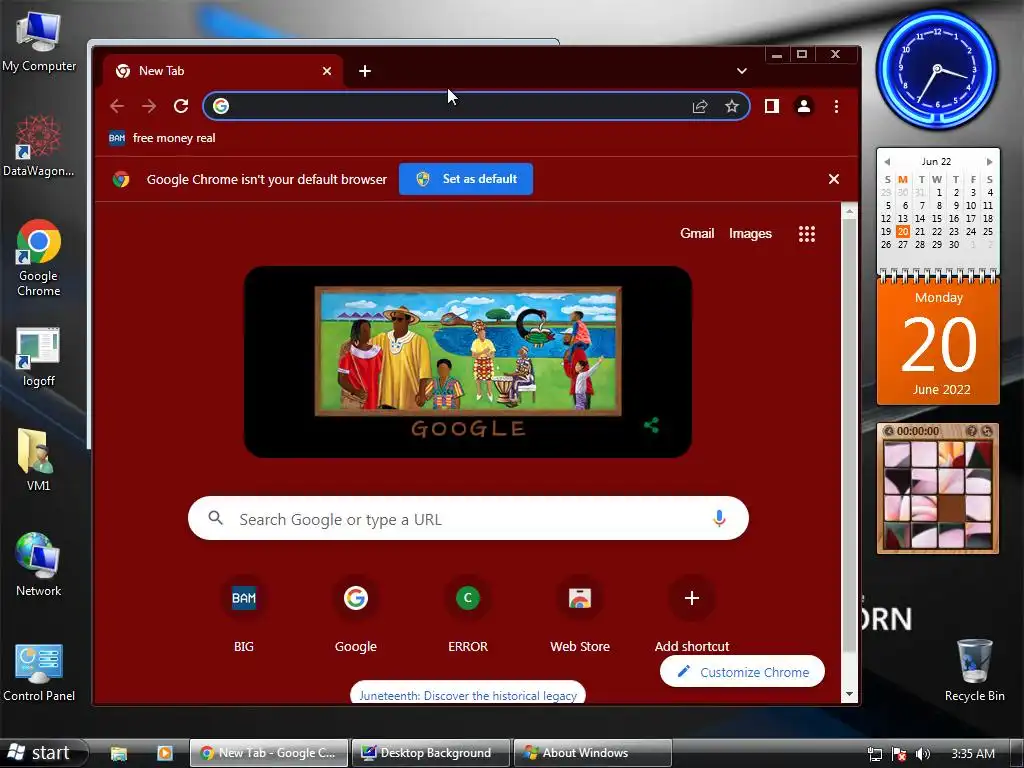Click the Search Google or type a URL box

pos(468,519)
